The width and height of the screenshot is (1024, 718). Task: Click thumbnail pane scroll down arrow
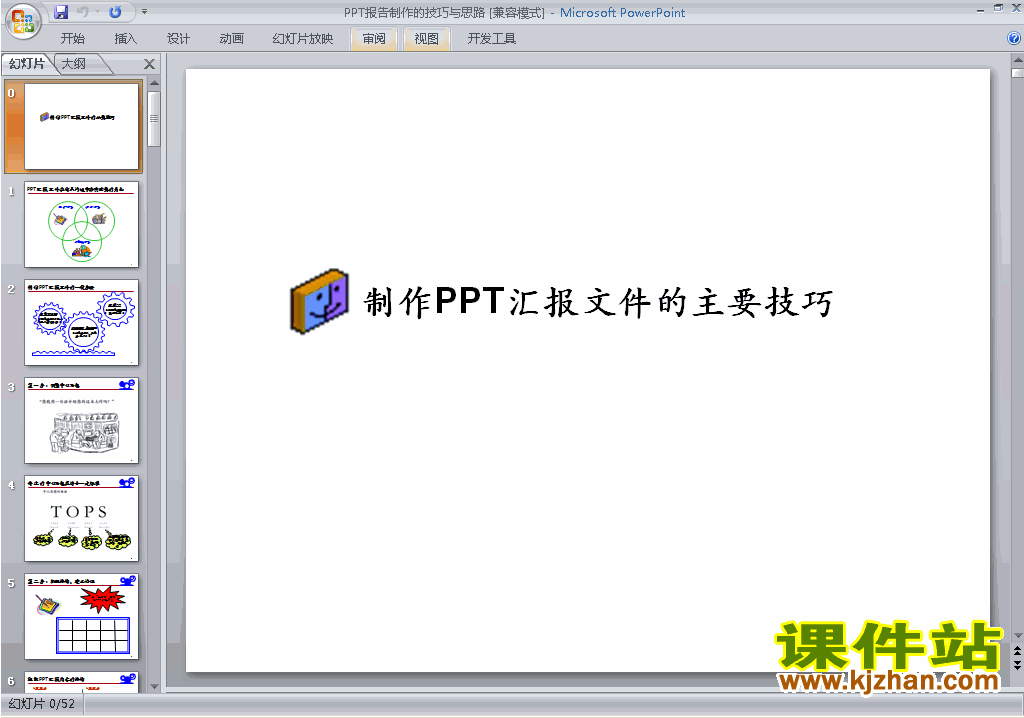[154, 687]
